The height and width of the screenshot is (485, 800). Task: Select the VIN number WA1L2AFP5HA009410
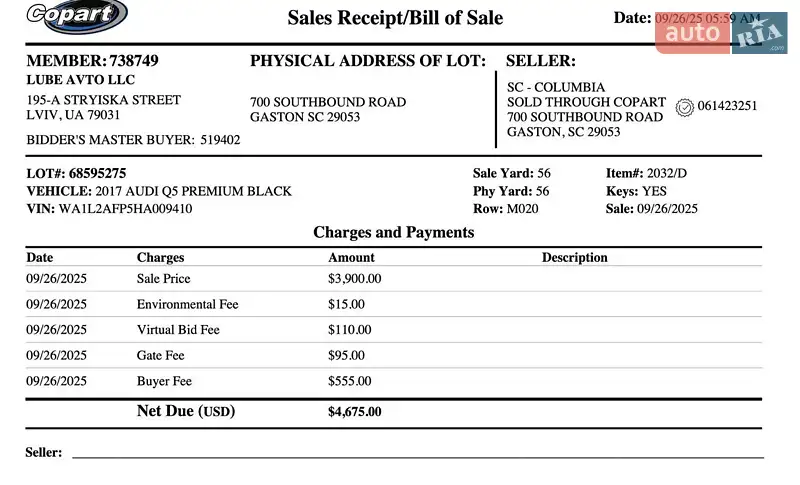tap(126, 209)
